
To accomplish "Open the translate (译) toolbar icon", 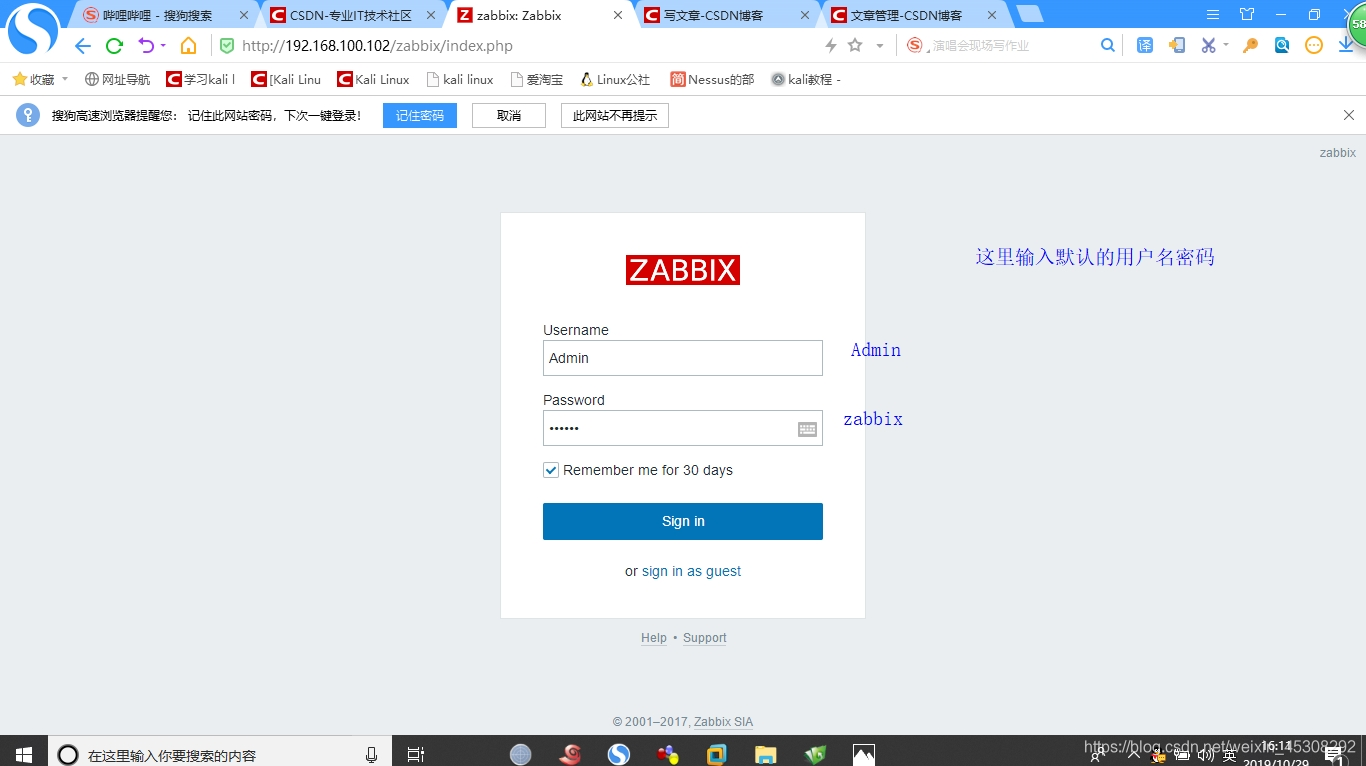I will tap(1145, 46).
